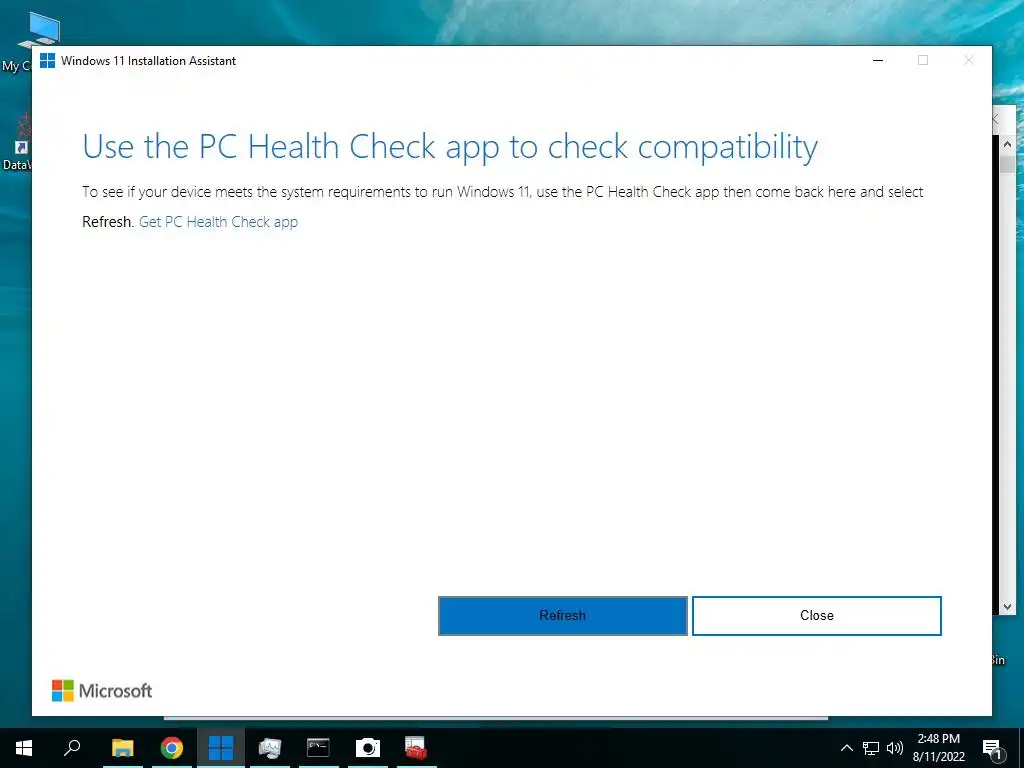Click the heading Use the PC Health Check app

pyautogui.click(x=450, y=146)
